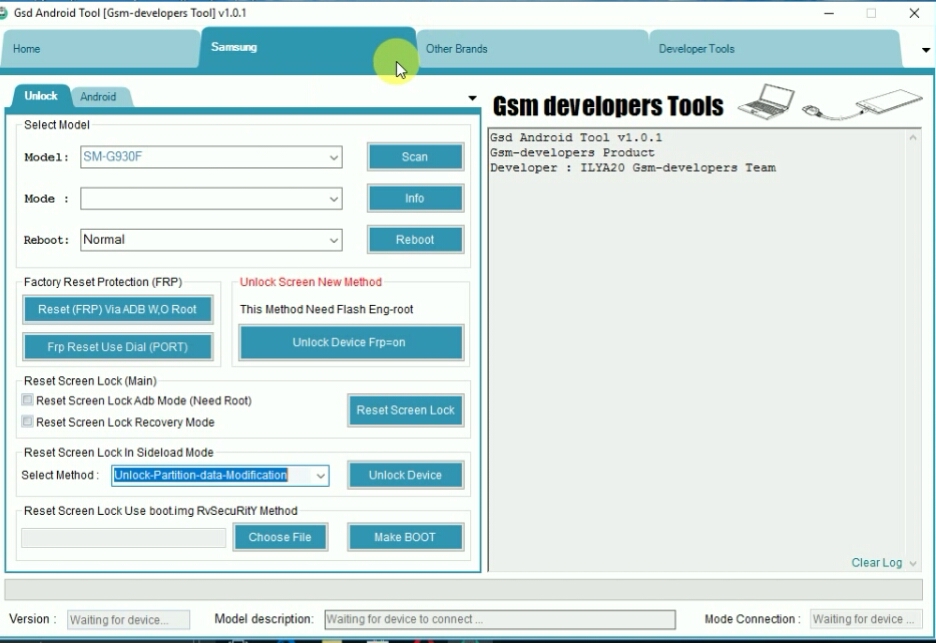Open the Reboot dropdown set to Normal
Viewport: 936px width, 643px height.
[x=211, y=240]
